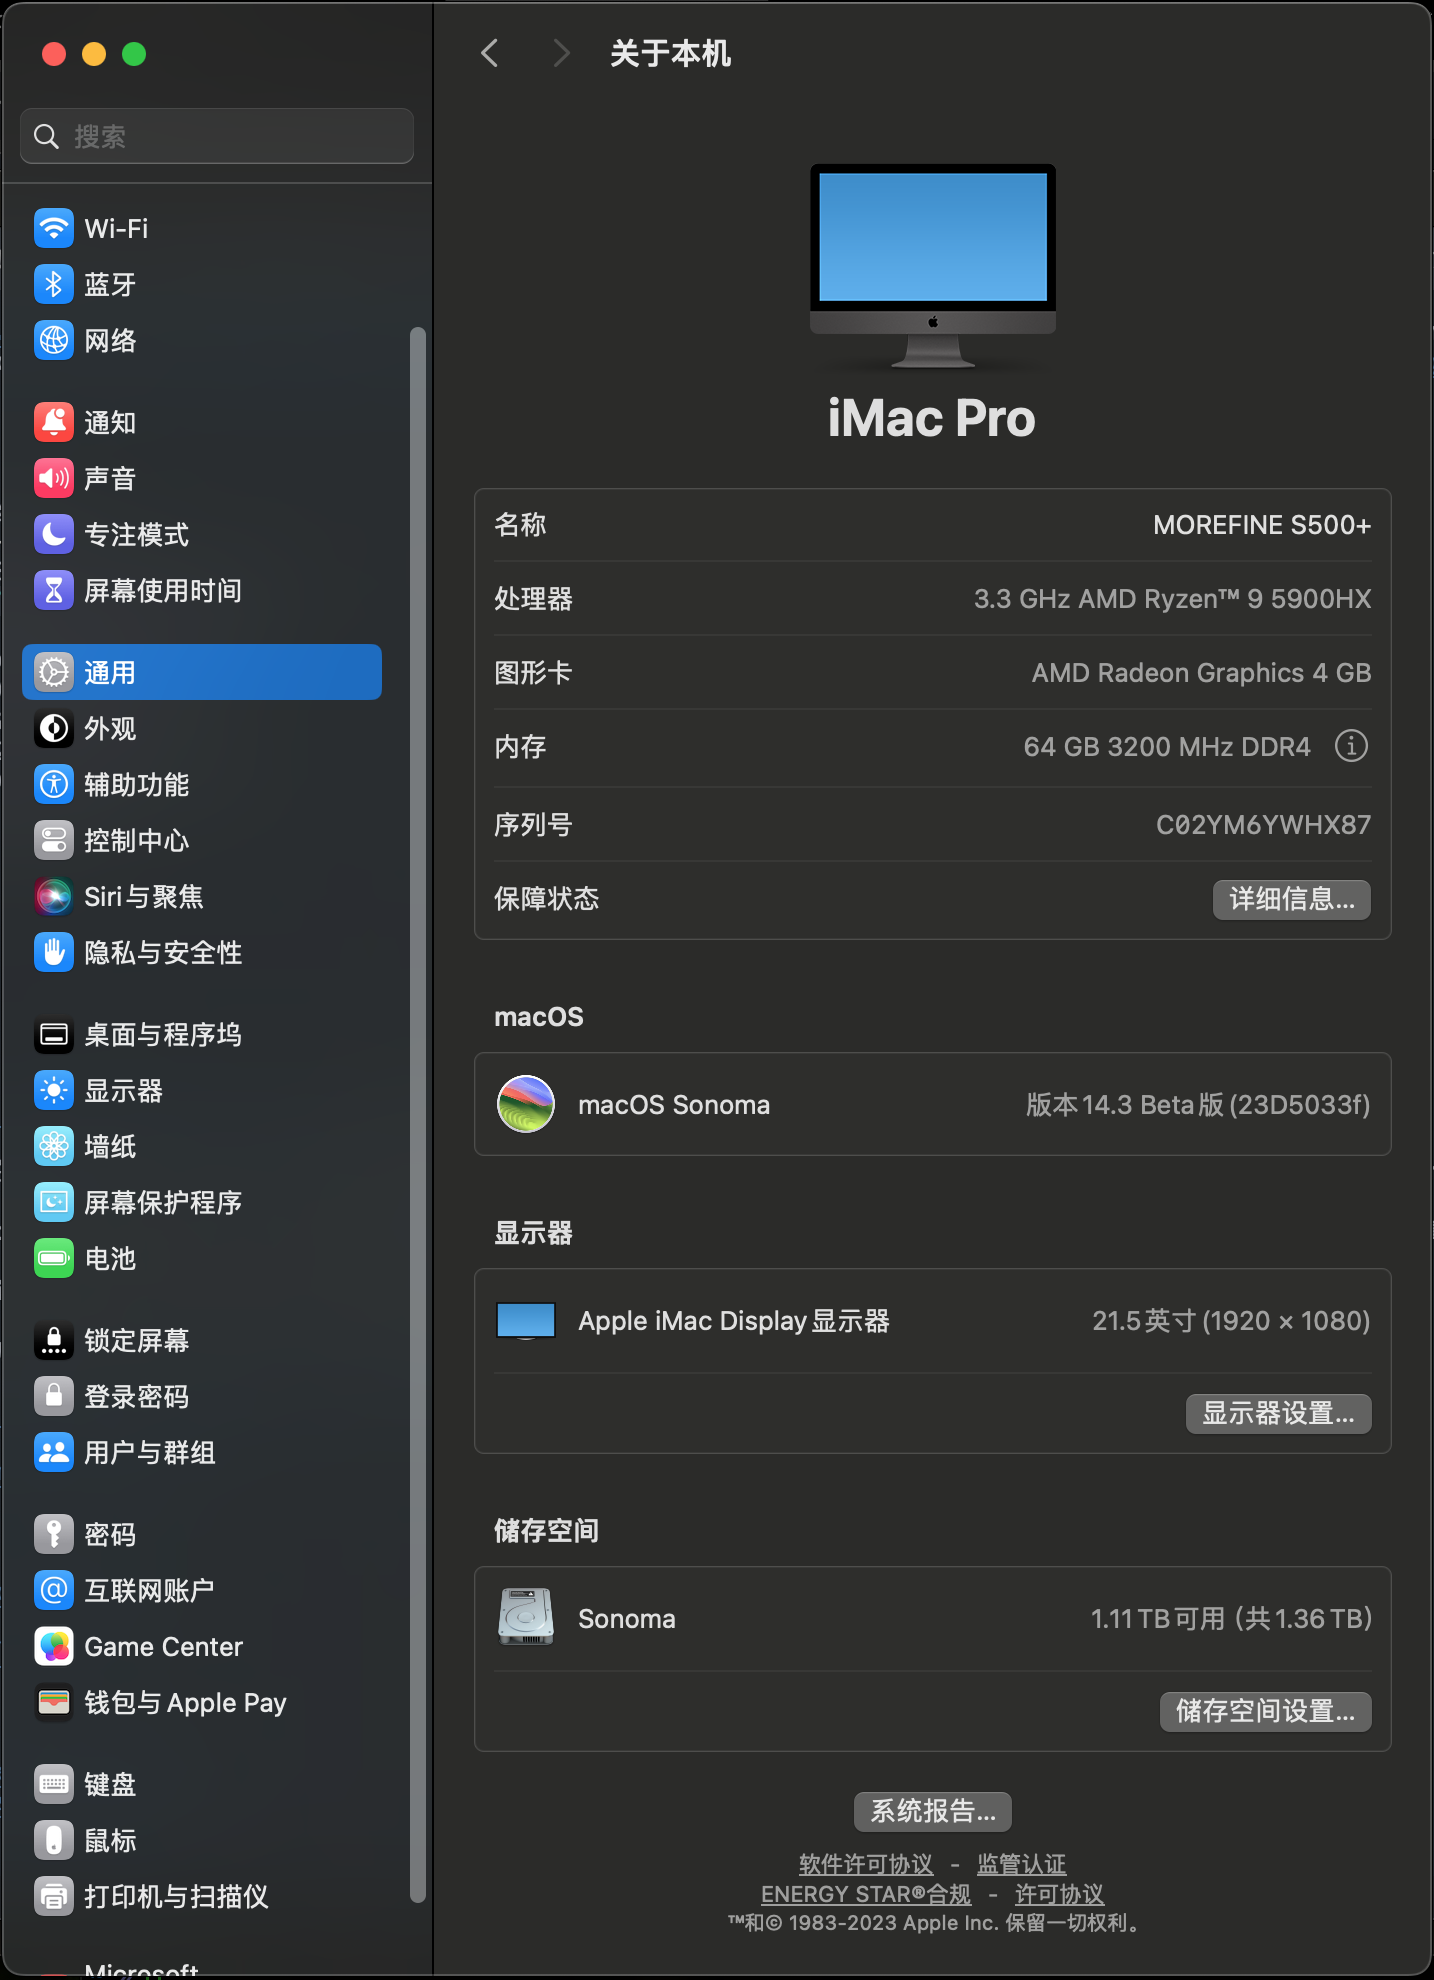The width and height of the screenshot is (1434, 1980).
Task: Open Screen Saver (屏幕保护程序) icon
Action: (54, 1202)
